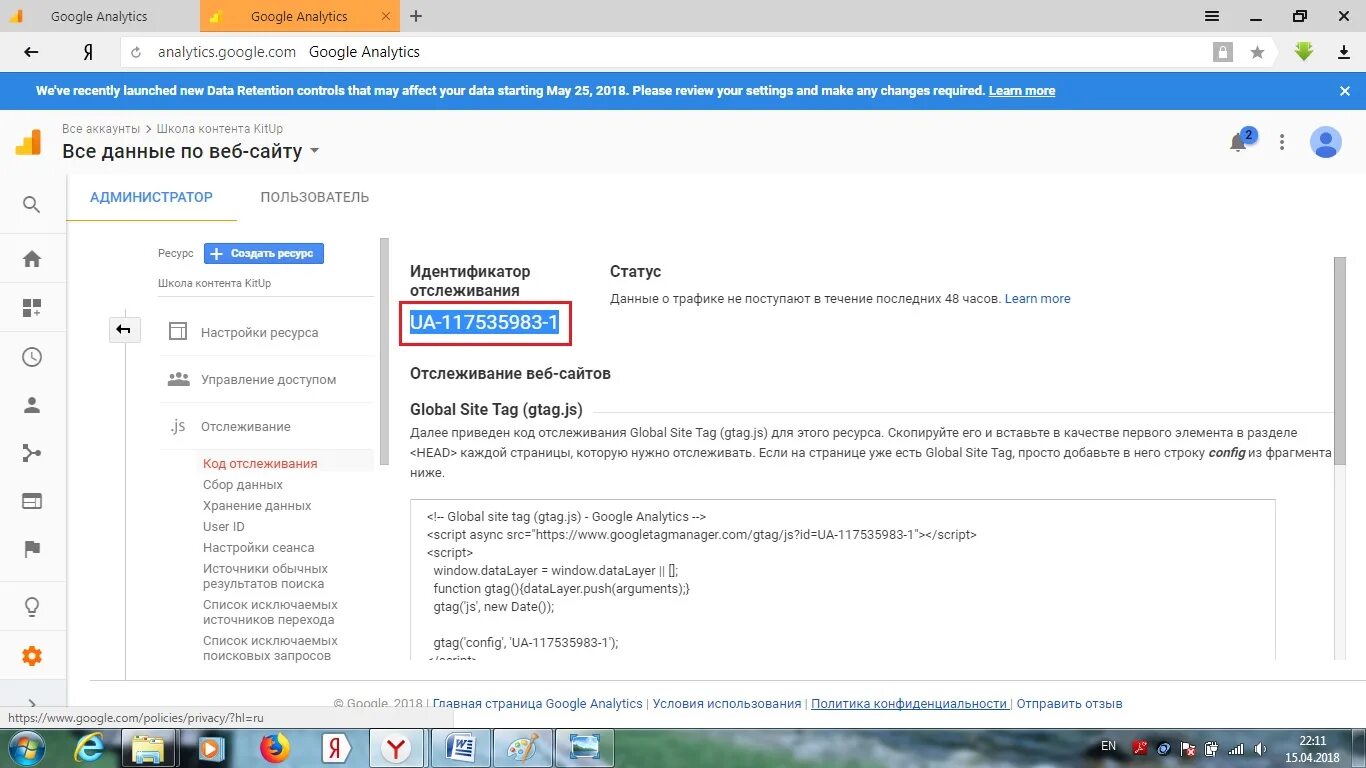Select the second Google Analytics browser tab
The width and height of the screenshot is (1366, 768).
click(299, 16)
